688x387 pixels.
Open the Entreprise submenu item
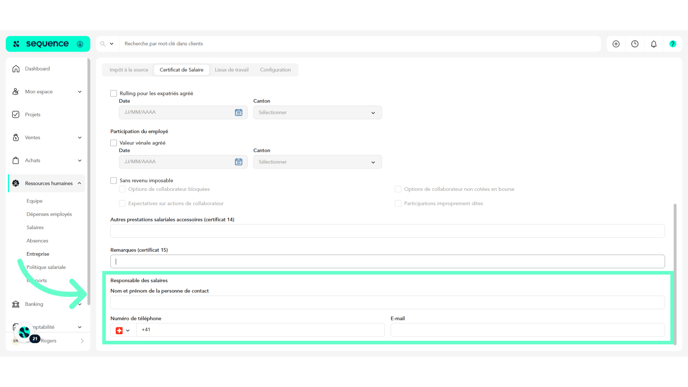pyautogui.click(x=38, y=254)
